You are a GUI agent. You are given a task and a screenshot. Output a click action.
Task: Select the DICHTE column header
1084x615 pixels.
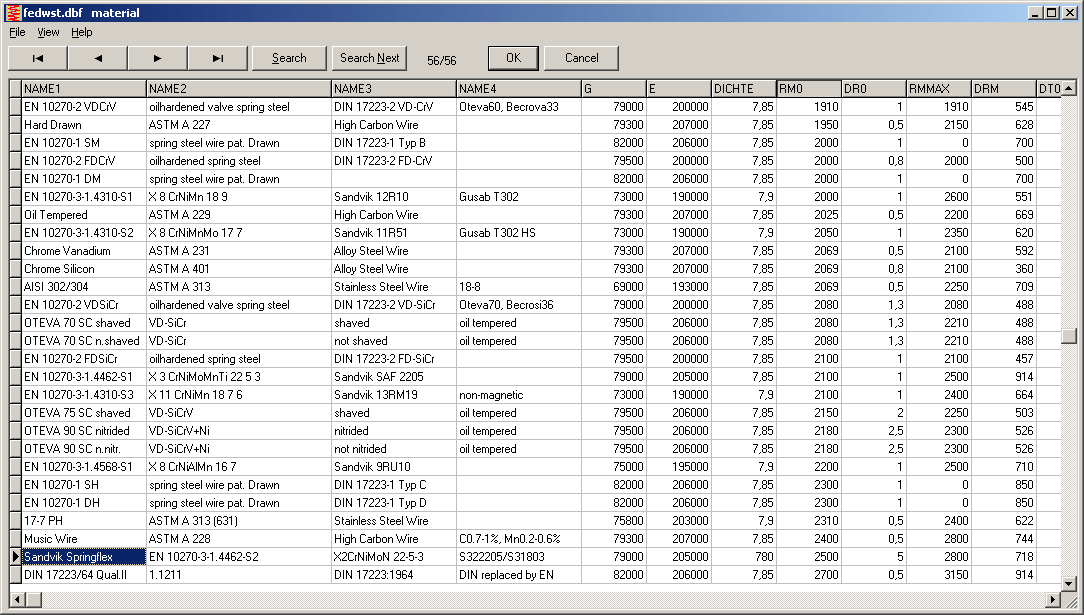(743, 89)
